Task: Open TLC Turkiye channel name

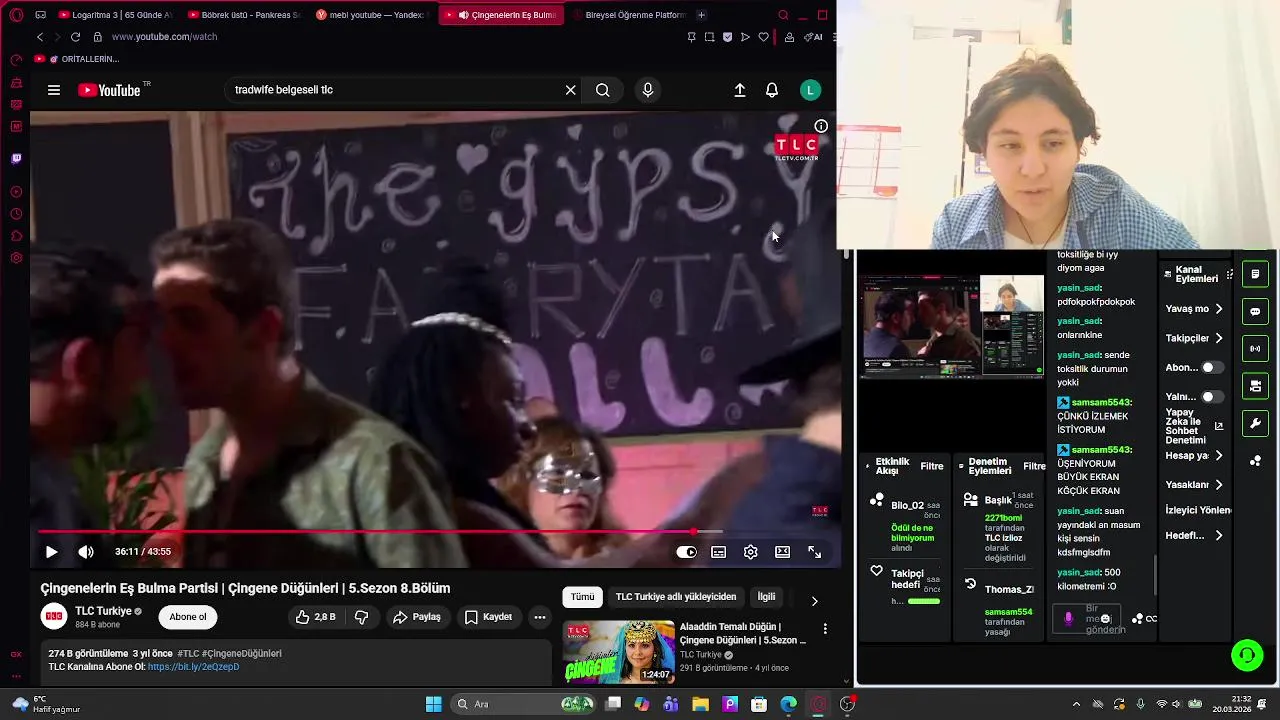Action: [x=103, y=611]
